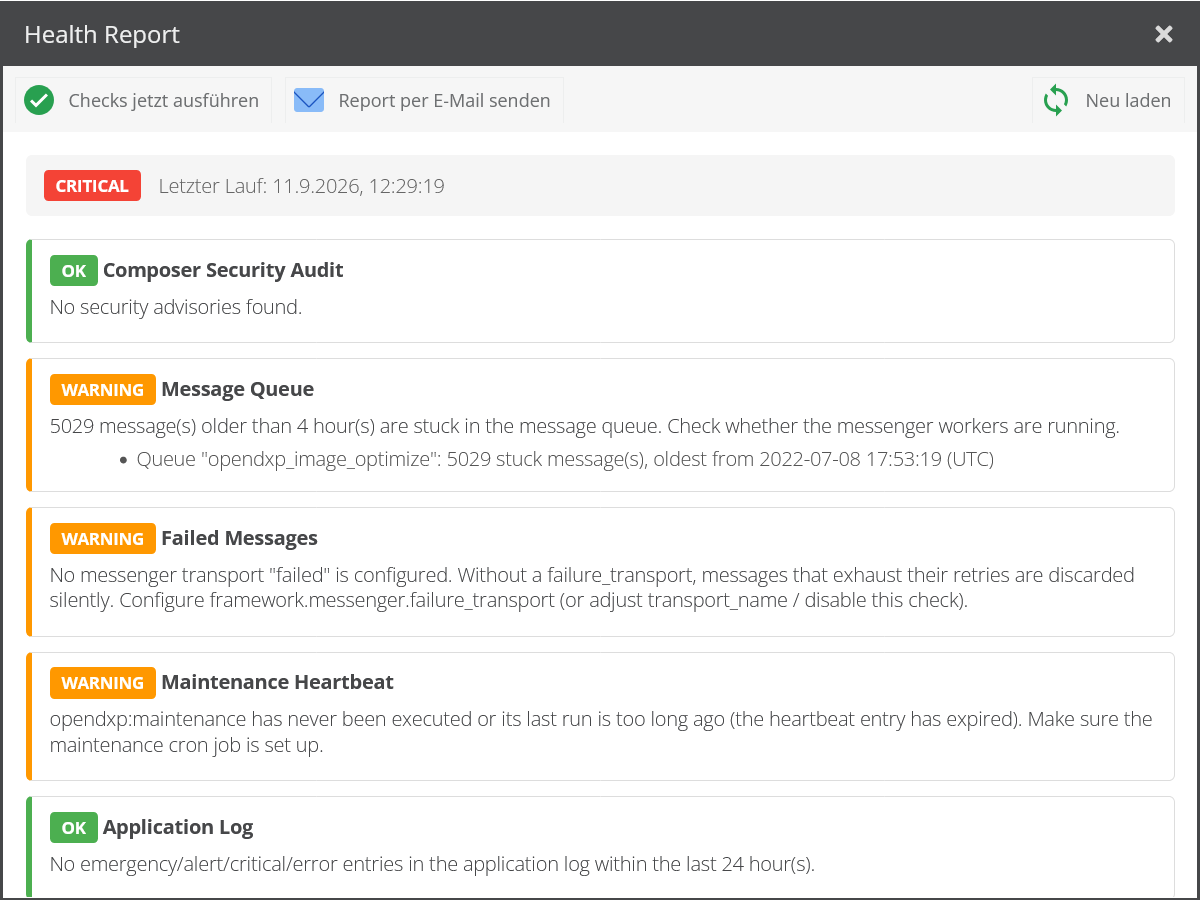This screenshot has width=1200, height=900.
Task: Click the 'Failed Messages' heading
Action: 239,538
